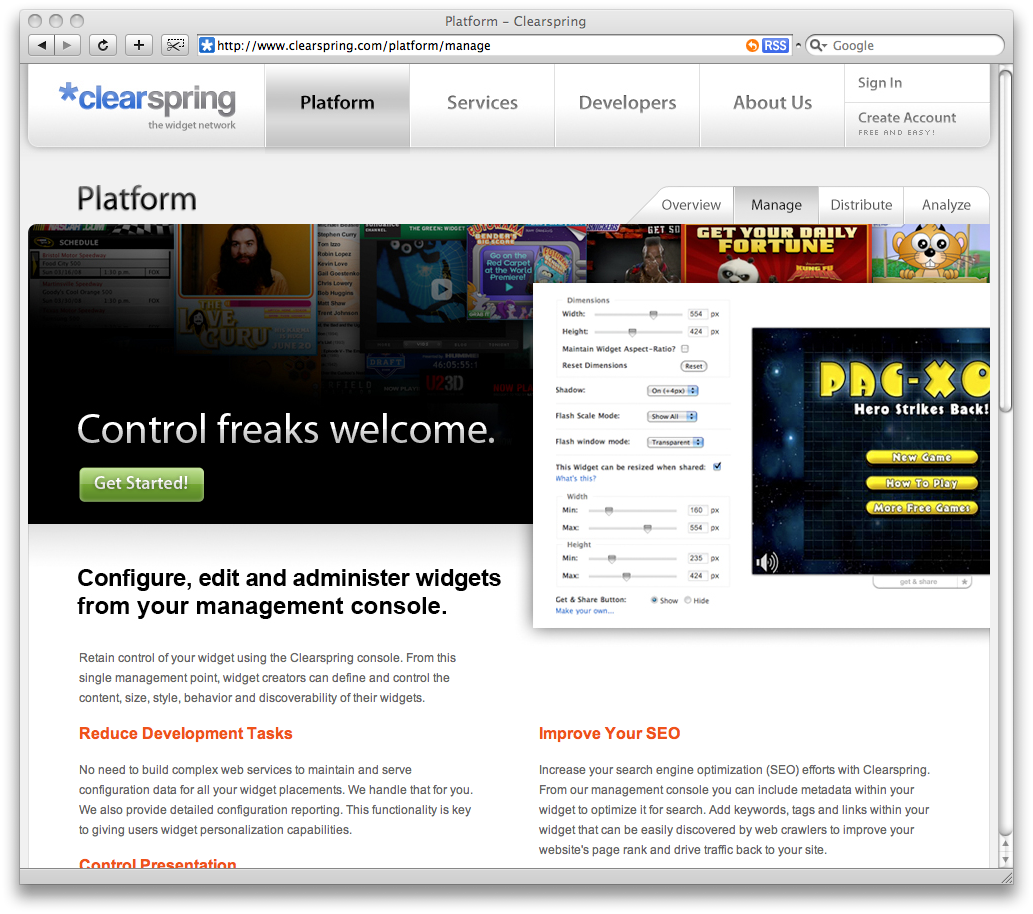Screen dimensions: 1033x914
Task: Click the Reduce Development Tasks heading
Action: click(186, 733)
